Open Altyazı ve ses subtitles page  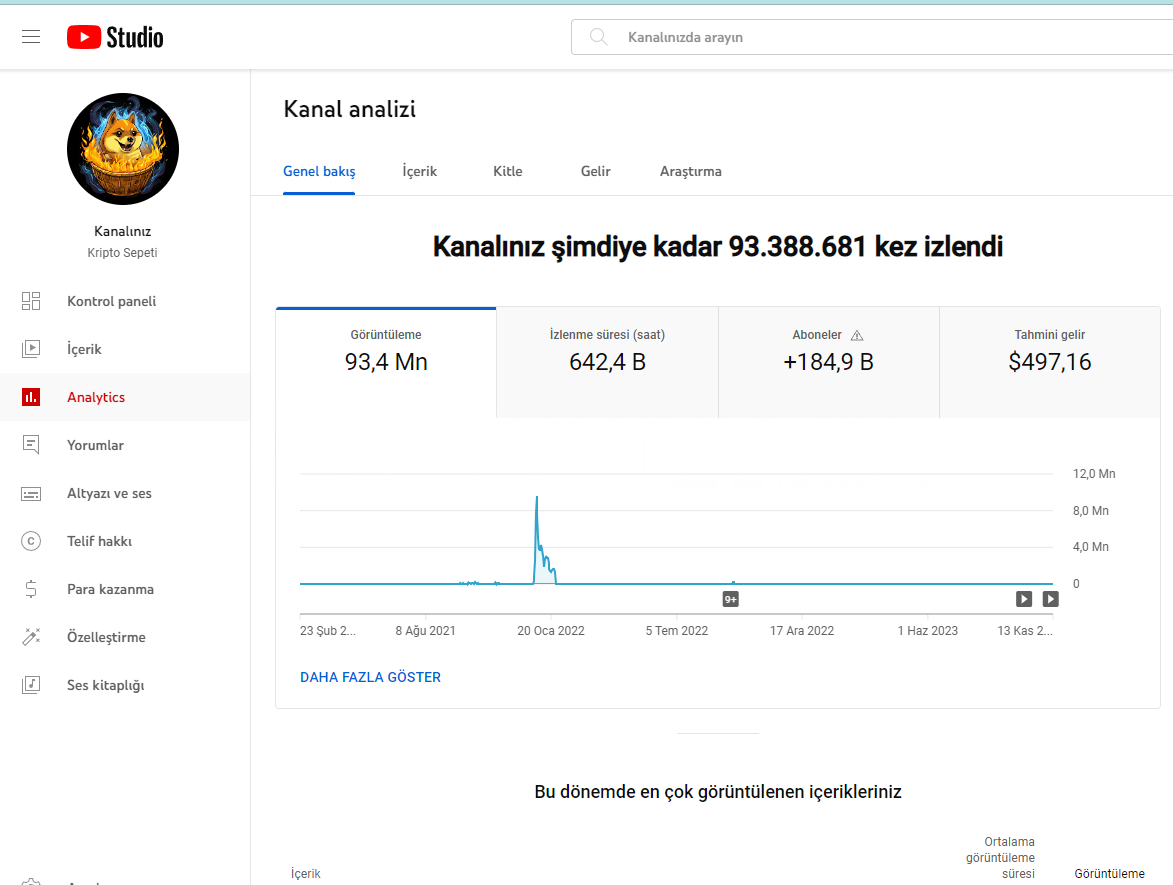click(108, 493)
